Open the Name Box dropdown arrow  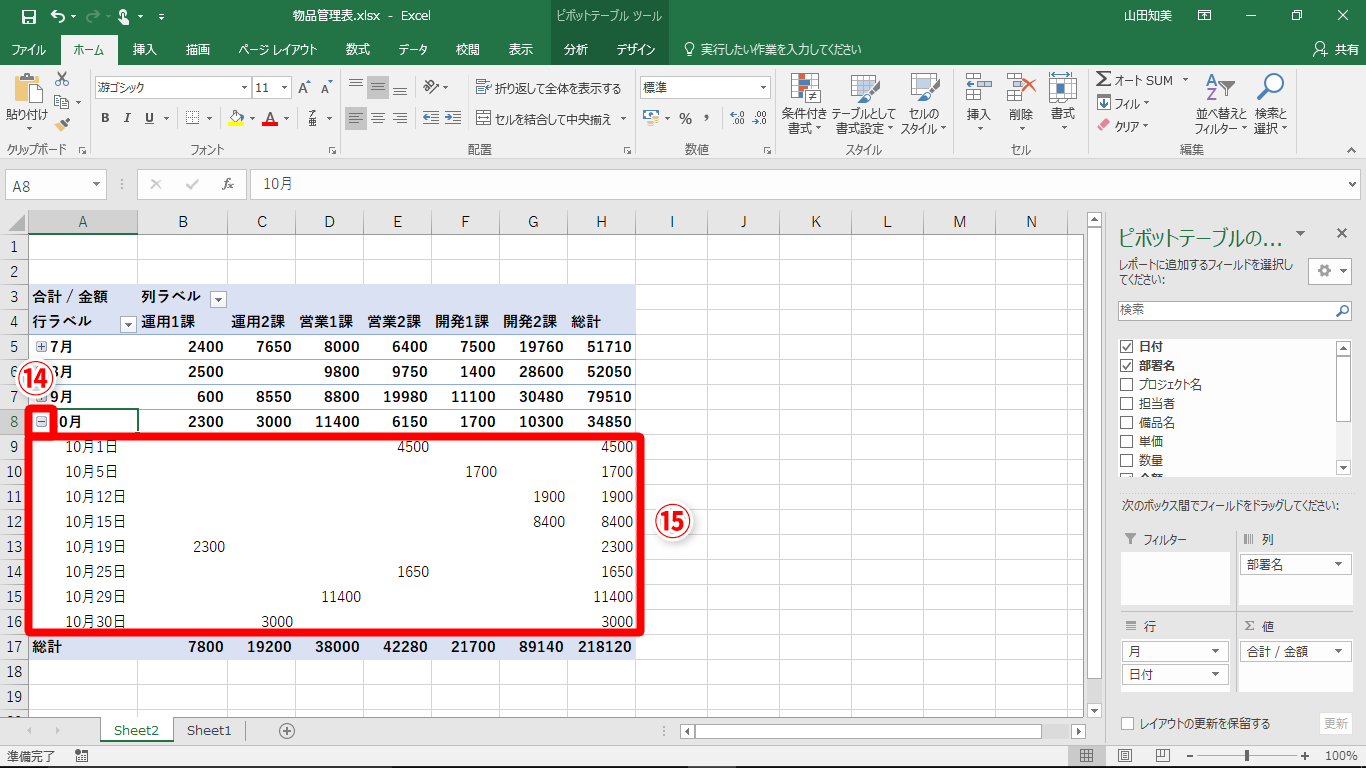pos(97,185)
